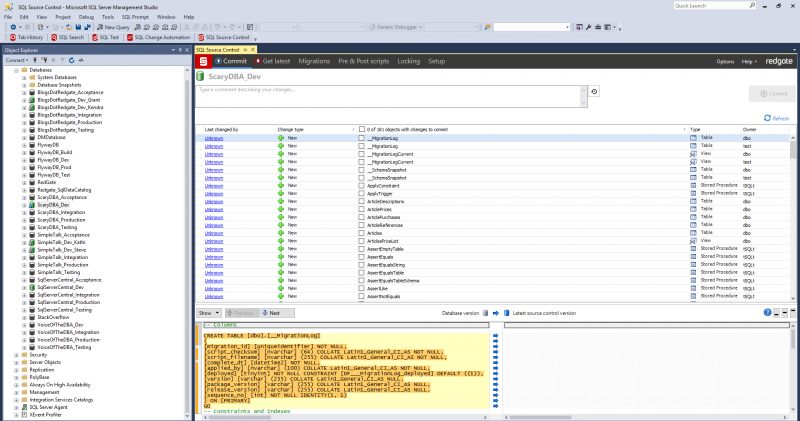800x421 pixels.
Task: Select the AssertEqualsString checkbox
Action: [x=361, y=265]
